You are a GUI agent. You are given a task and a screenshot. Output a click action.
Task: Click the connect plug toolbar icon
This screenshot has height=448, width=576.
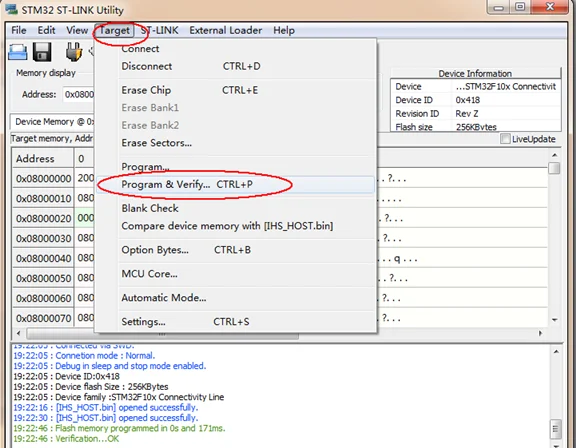point(74,52)
